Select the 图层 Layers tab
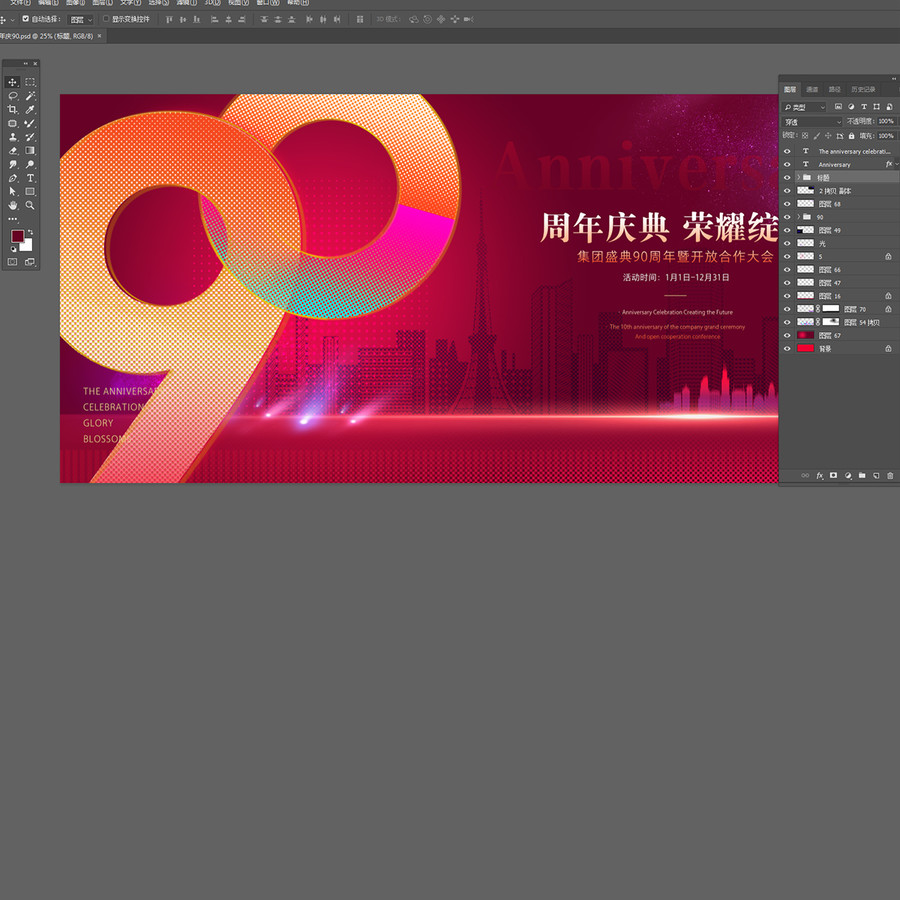Viewport: 900px width, 900px height. (x=790, y=90)
